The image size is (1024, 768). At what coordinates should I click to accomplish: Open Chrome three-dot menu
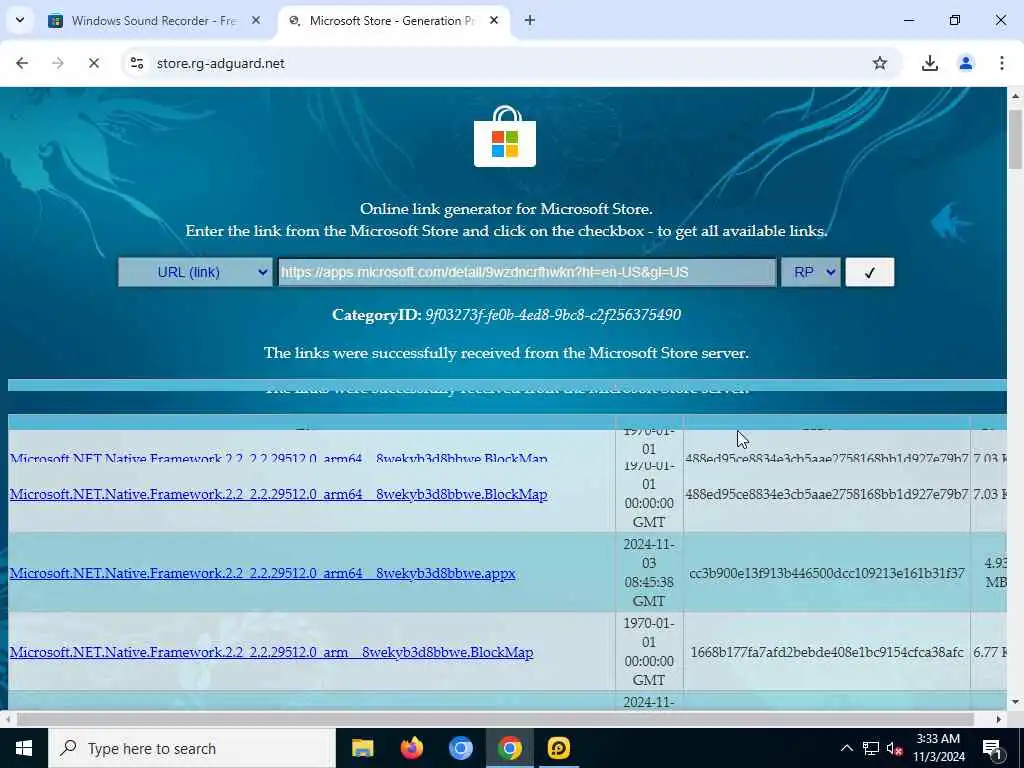[x=1001, y=63]
